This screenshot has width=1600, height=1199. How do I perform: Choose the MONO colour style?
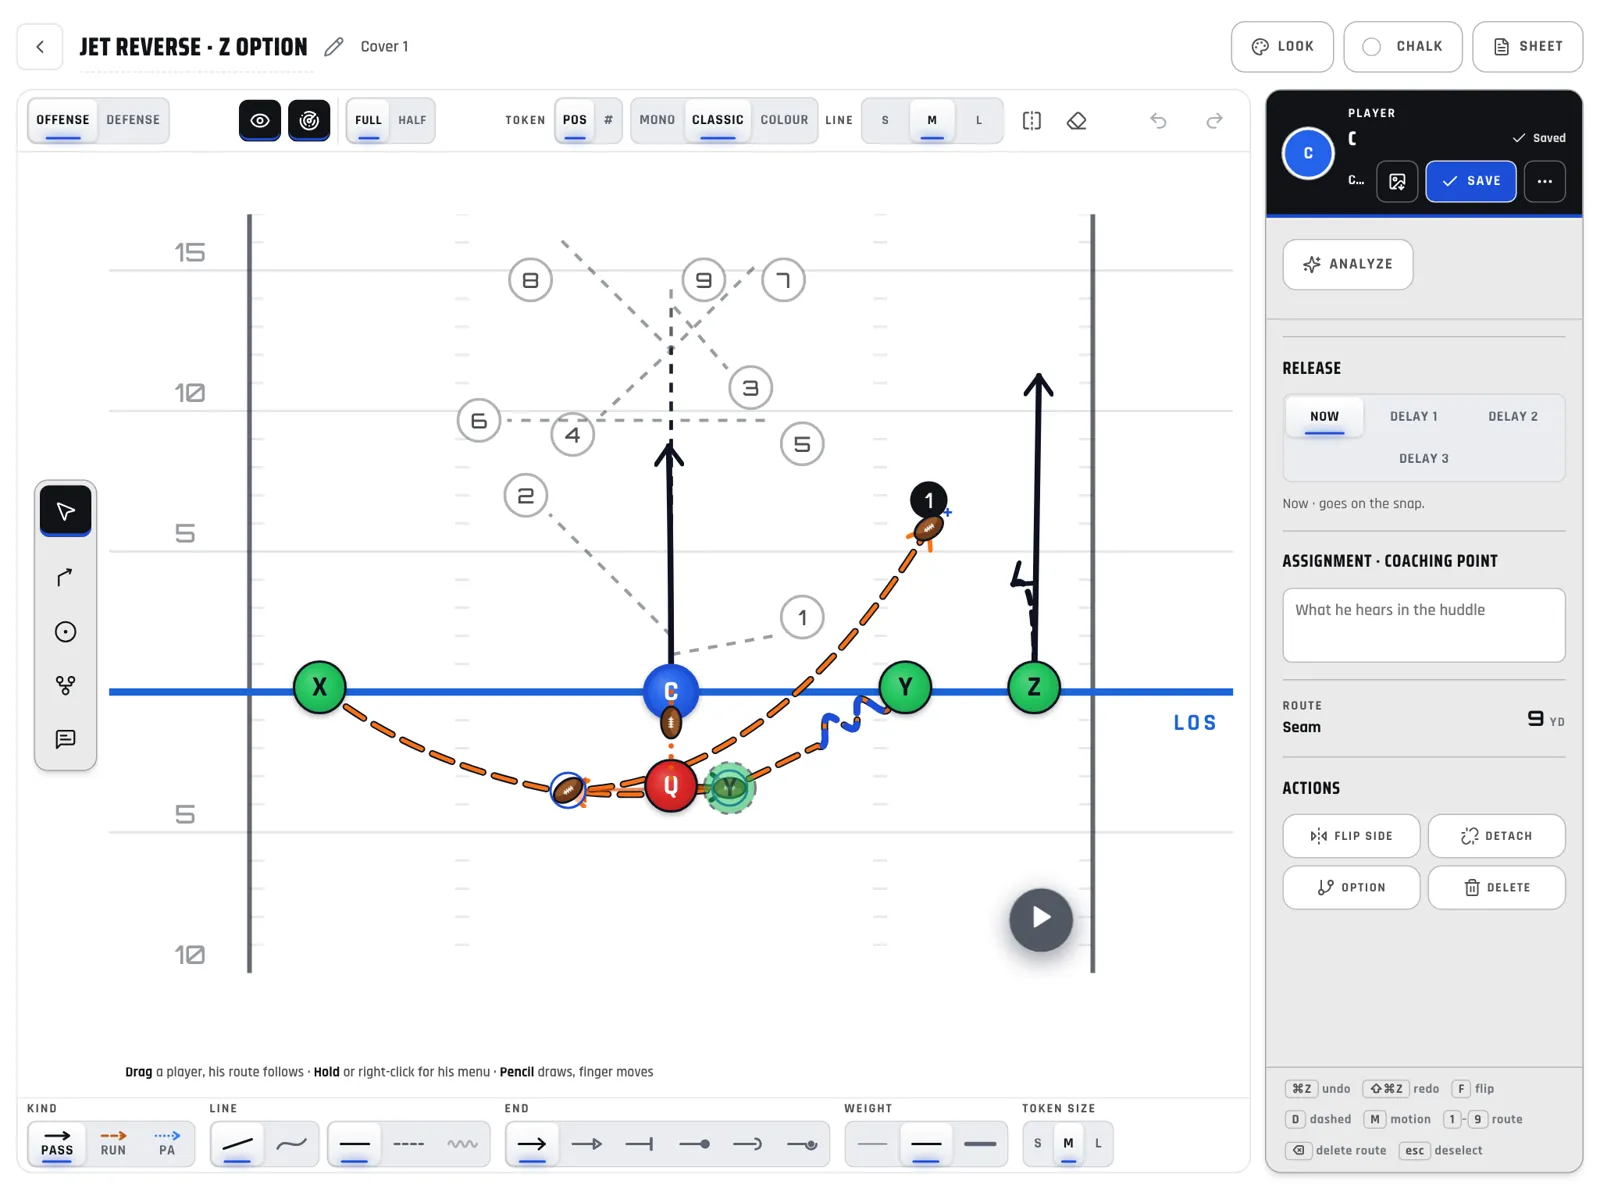[x=657, y=120]
